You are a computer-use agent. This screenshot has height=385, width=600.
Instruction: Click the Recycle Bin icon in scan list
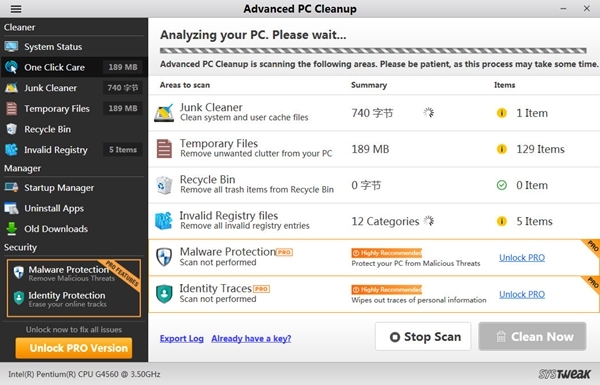(x=164, y=185)
